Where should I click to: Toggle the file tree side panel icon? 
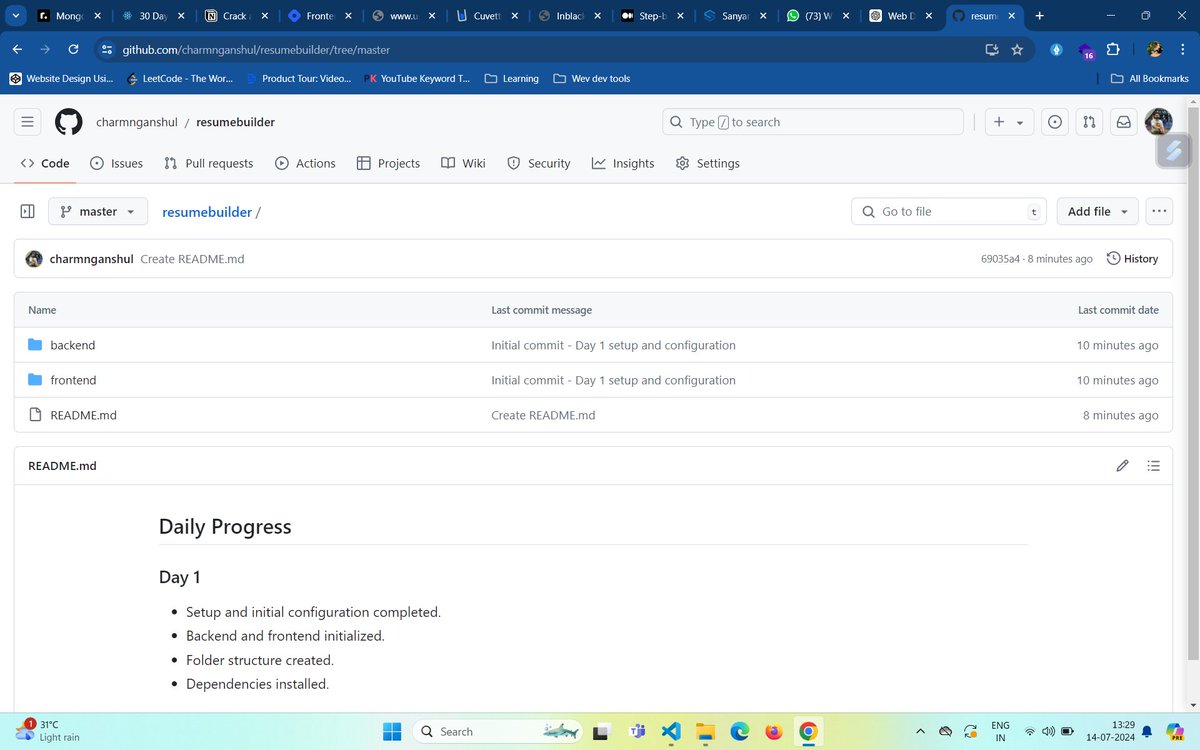point(28,211)
